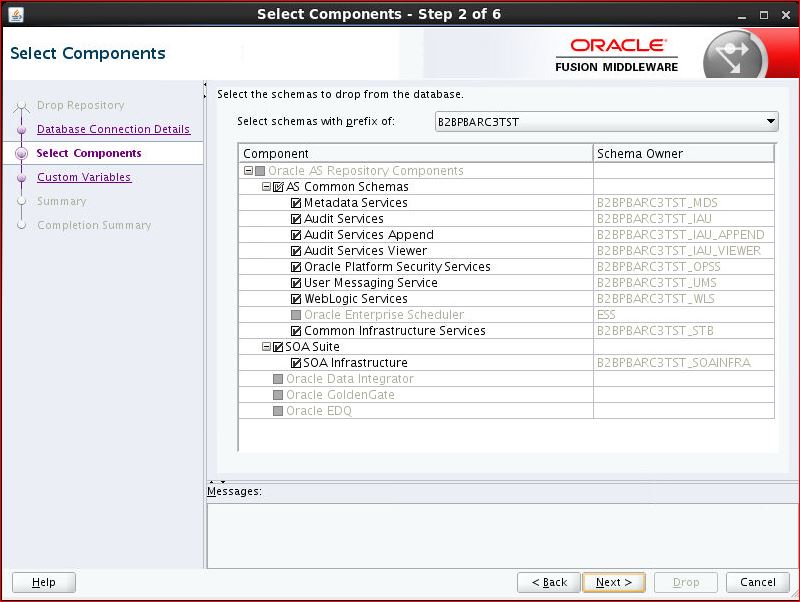Image resolution: width=800 pixels, height=602 pixels.
Task: Click the Oracle GoldenGate row label
Action: point(340,395)
